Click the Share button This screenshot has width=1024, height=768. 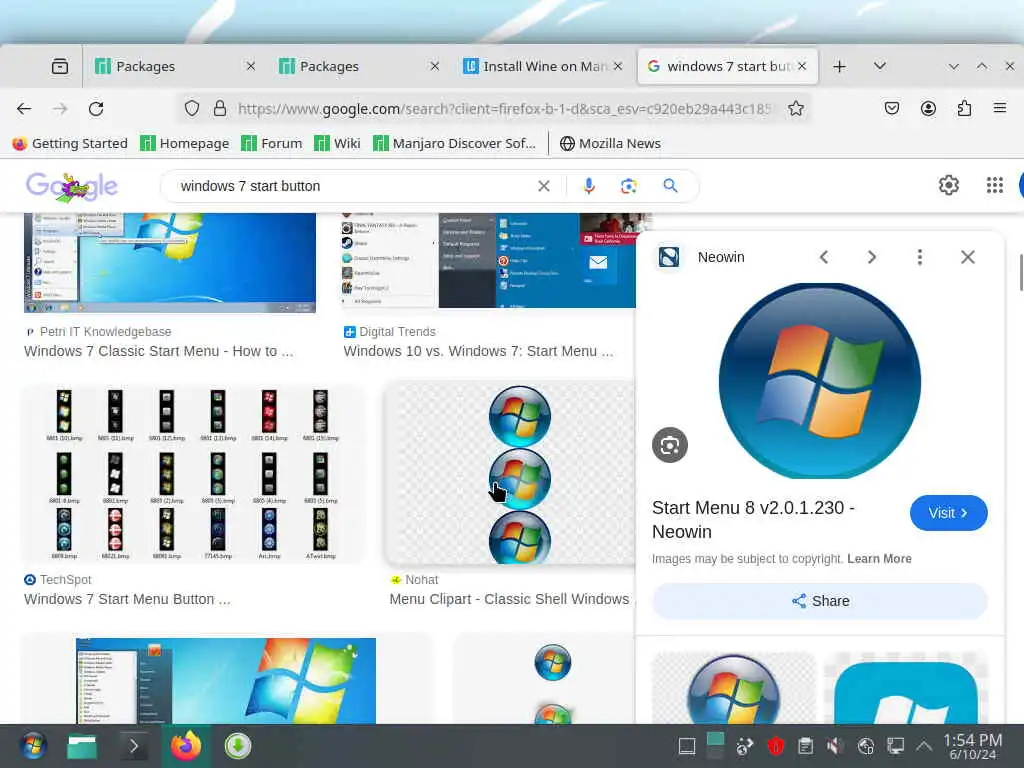point(820,601)
